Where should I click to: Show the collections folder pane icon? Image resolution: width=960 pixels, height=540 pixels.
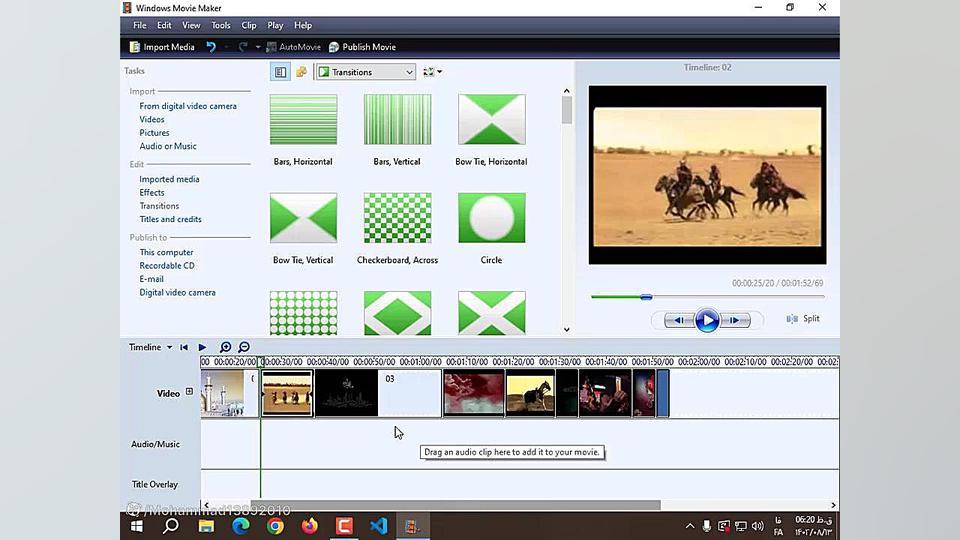coord(301,72)
